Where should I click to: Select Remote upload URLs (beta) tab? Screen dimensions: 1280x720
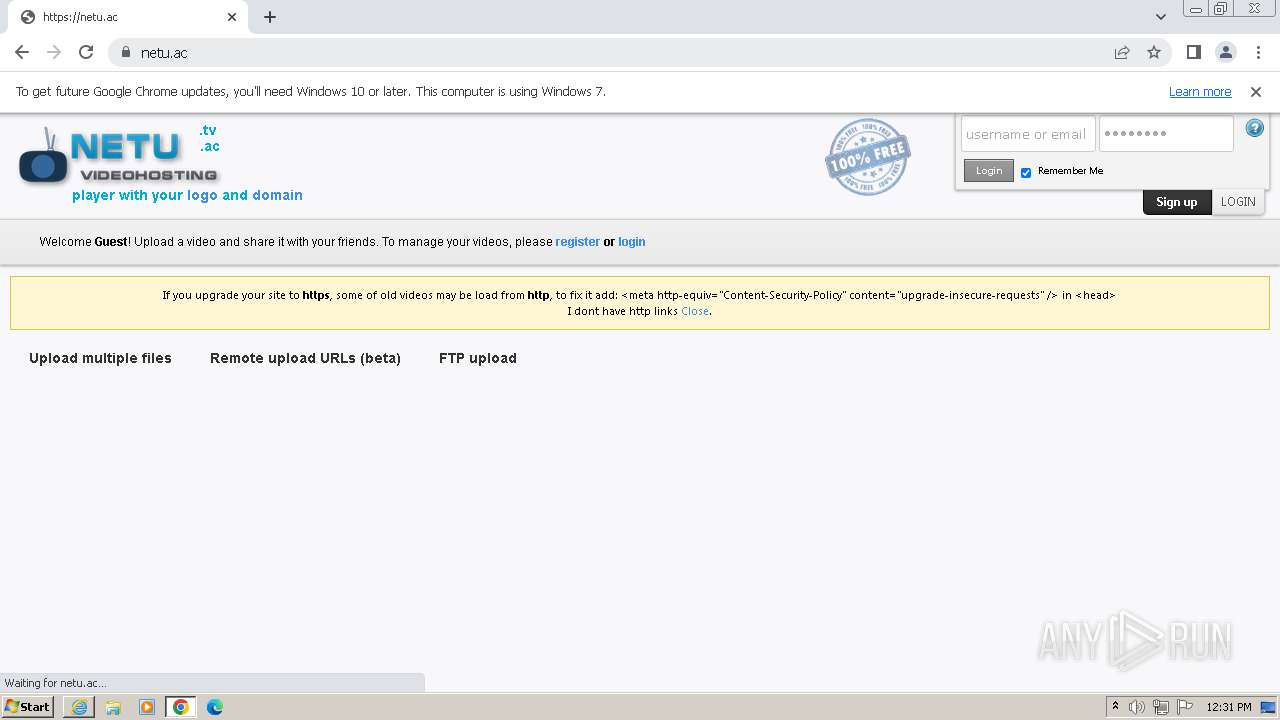[305, 358]
